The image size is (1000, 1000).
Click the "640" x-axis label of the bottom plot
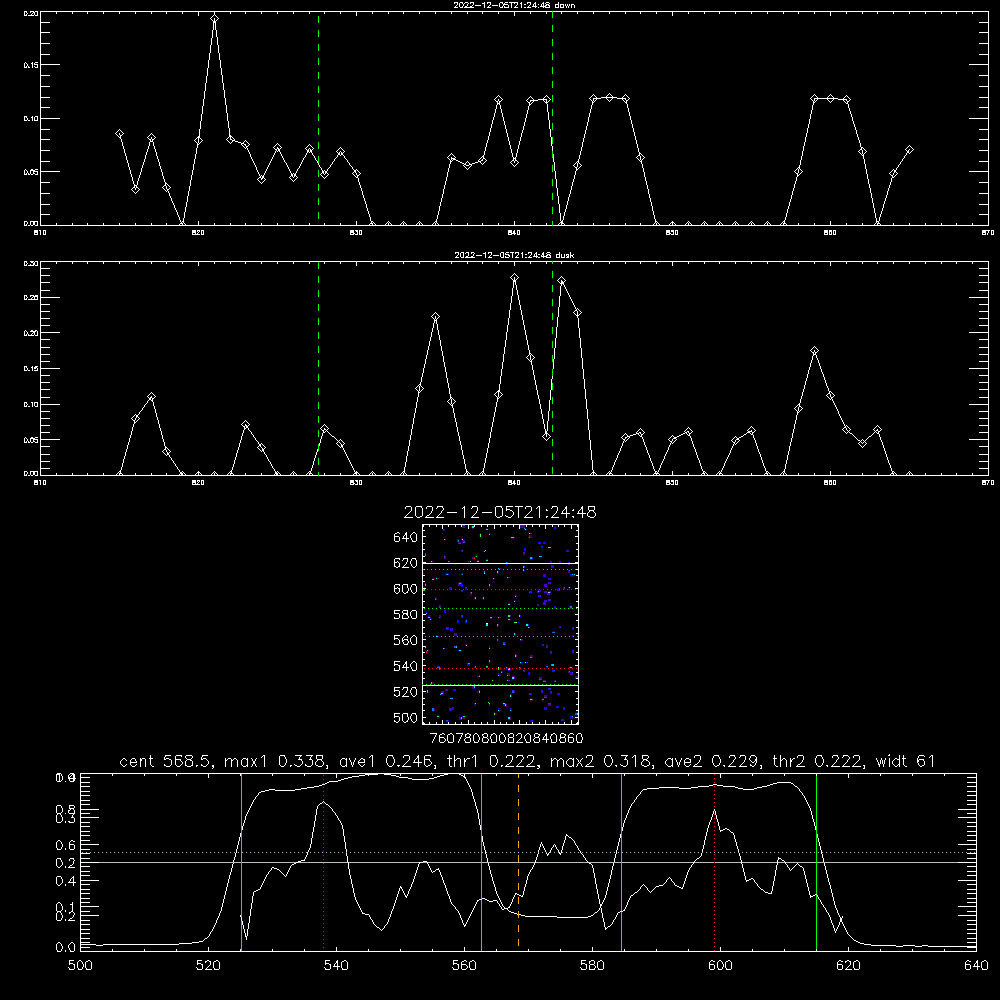point(976,966)
